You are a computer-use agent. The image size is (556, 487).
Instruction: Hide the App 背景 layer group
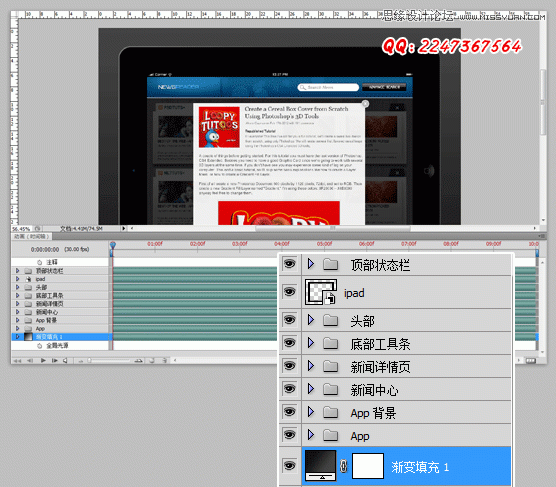(290, 412)
